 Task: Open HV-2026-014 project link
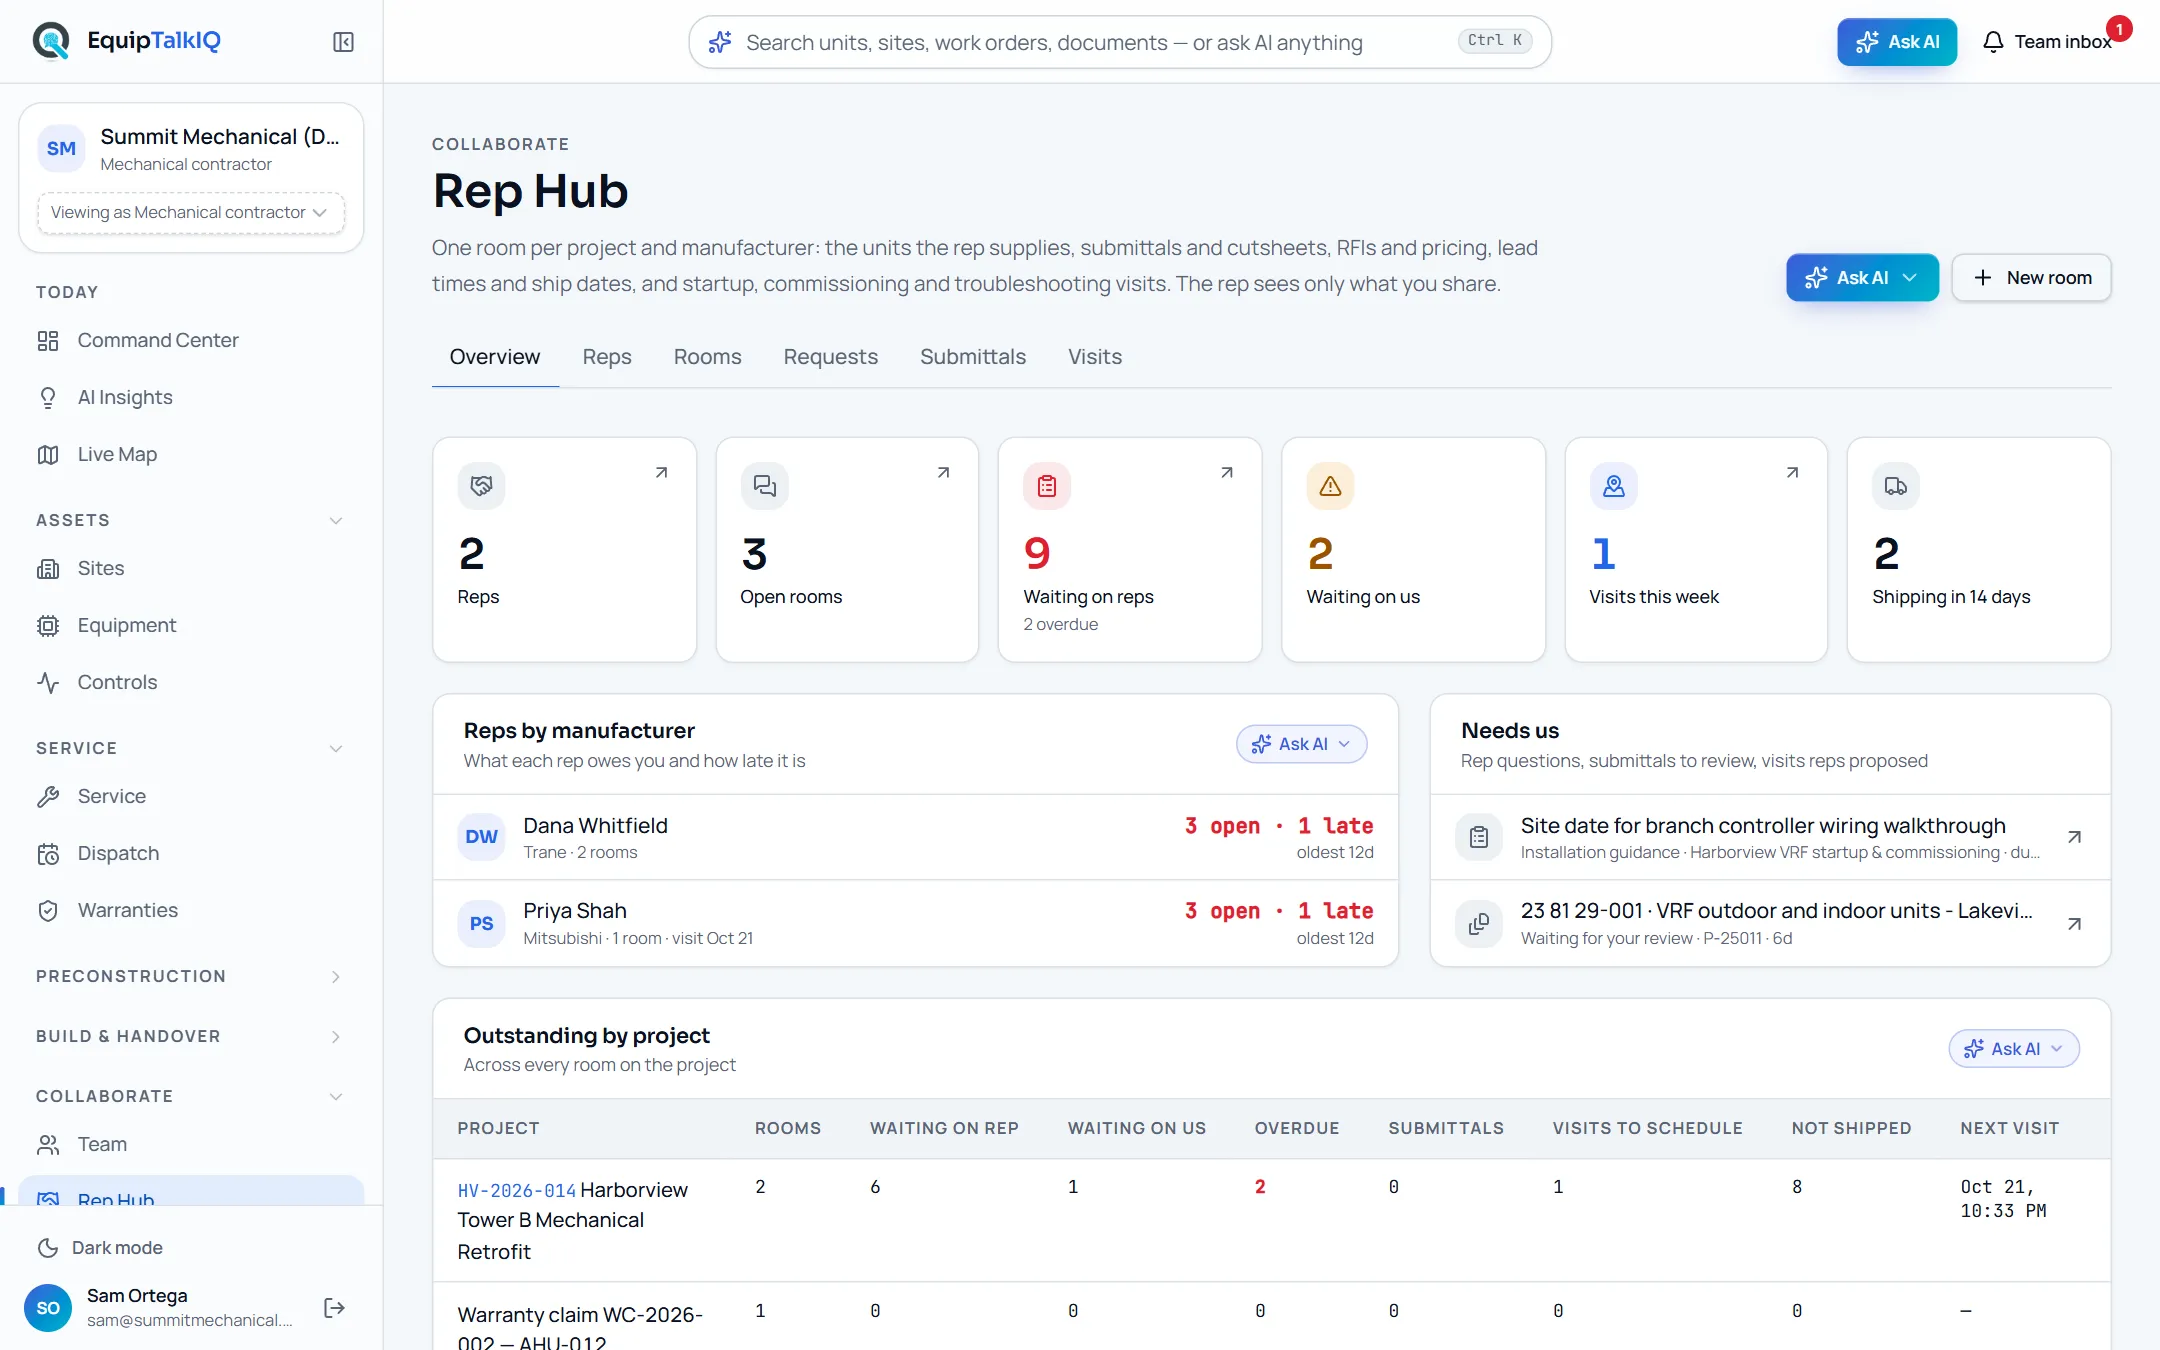coord(516,1191)
